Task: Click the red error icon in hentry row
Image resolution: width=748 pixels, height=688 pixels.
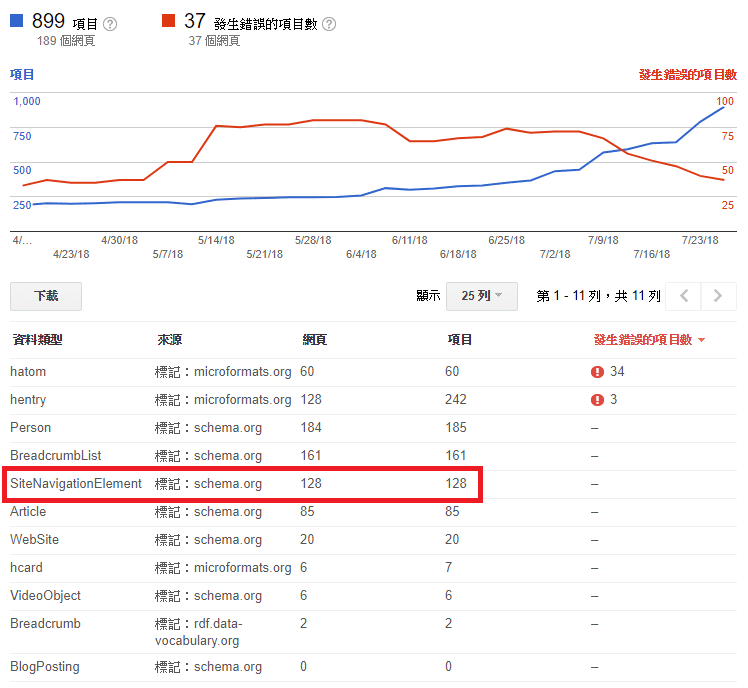Action: (x=597, y=400)
